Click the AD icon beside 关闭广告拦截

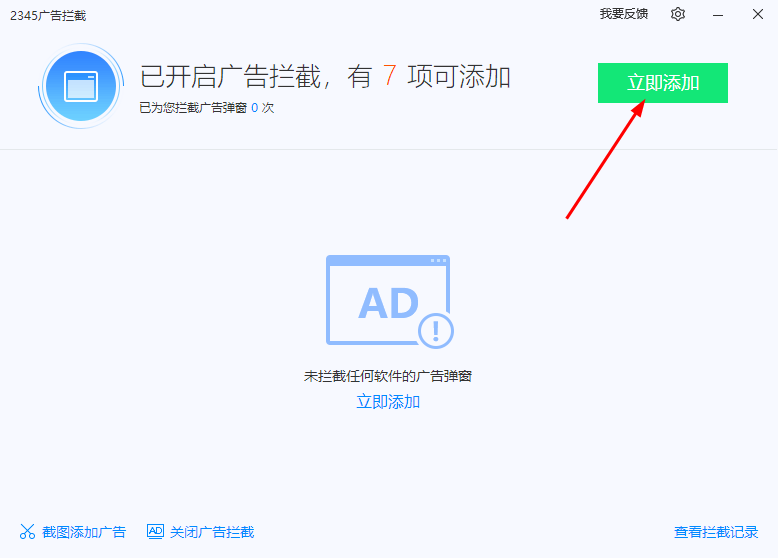[x=155, y=531]
